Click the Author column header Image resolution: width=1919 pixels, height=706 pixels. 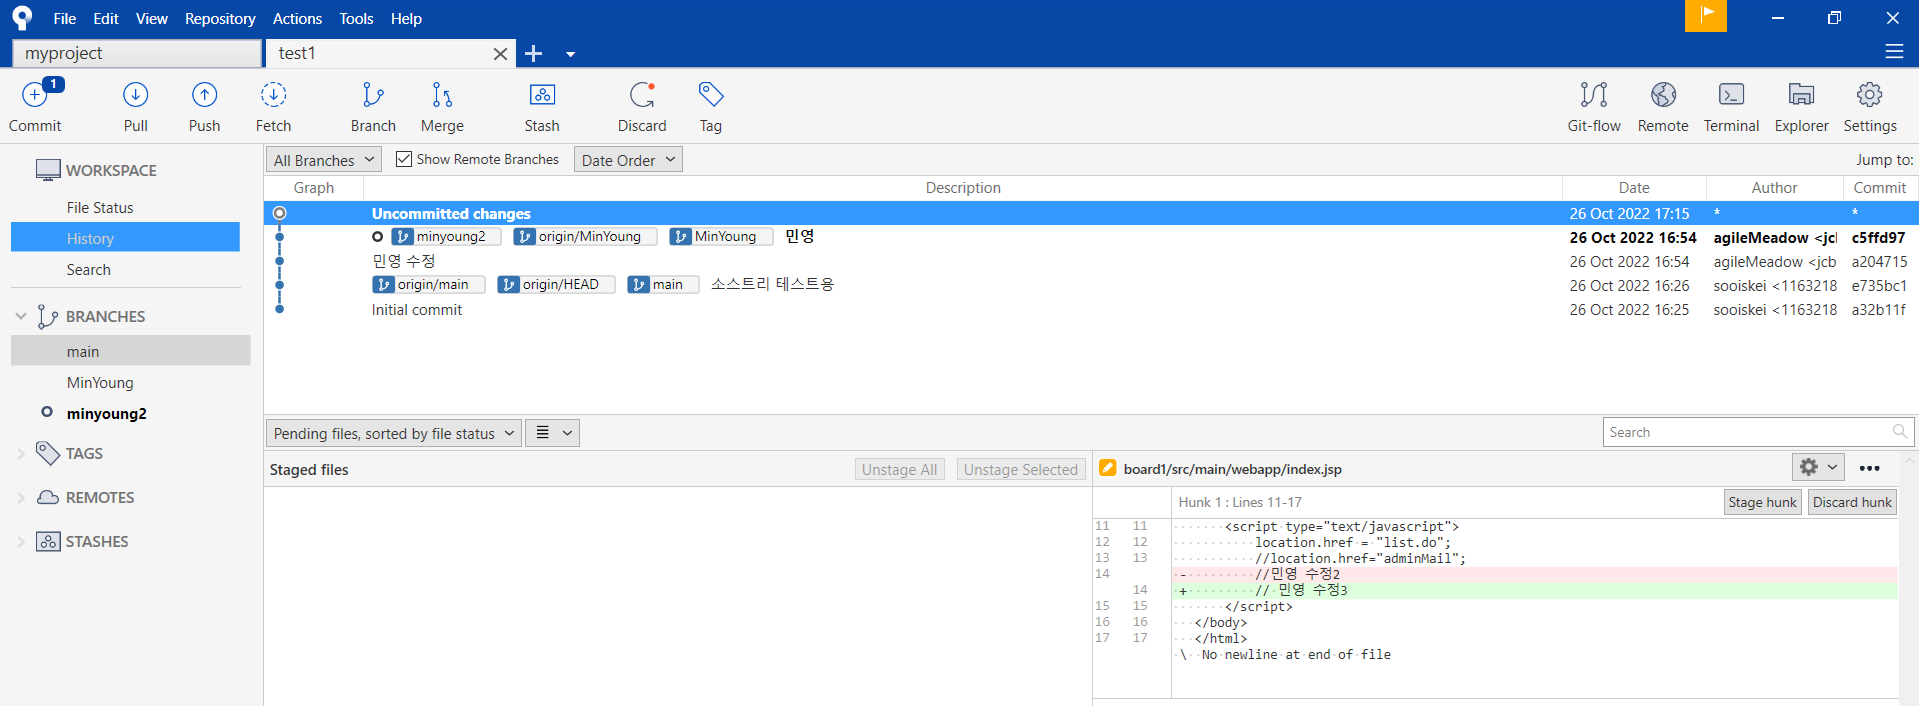coord(1774,188)
